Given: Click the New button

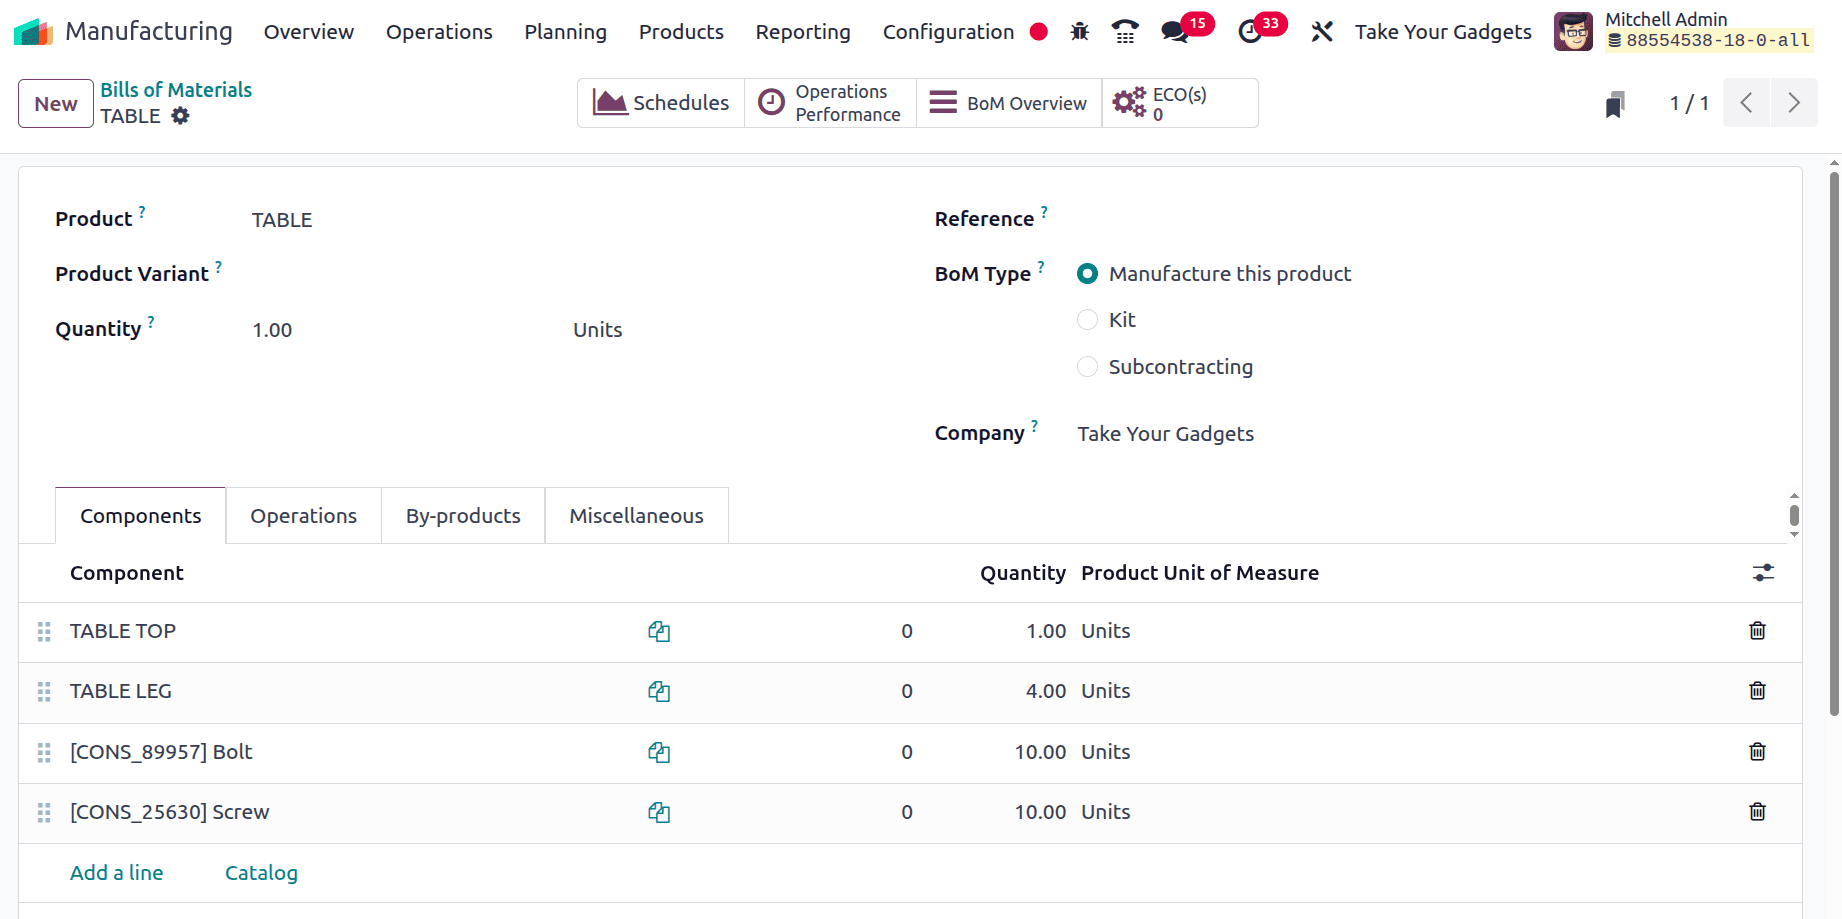Looking at the screenshot, I should (56, 104).
